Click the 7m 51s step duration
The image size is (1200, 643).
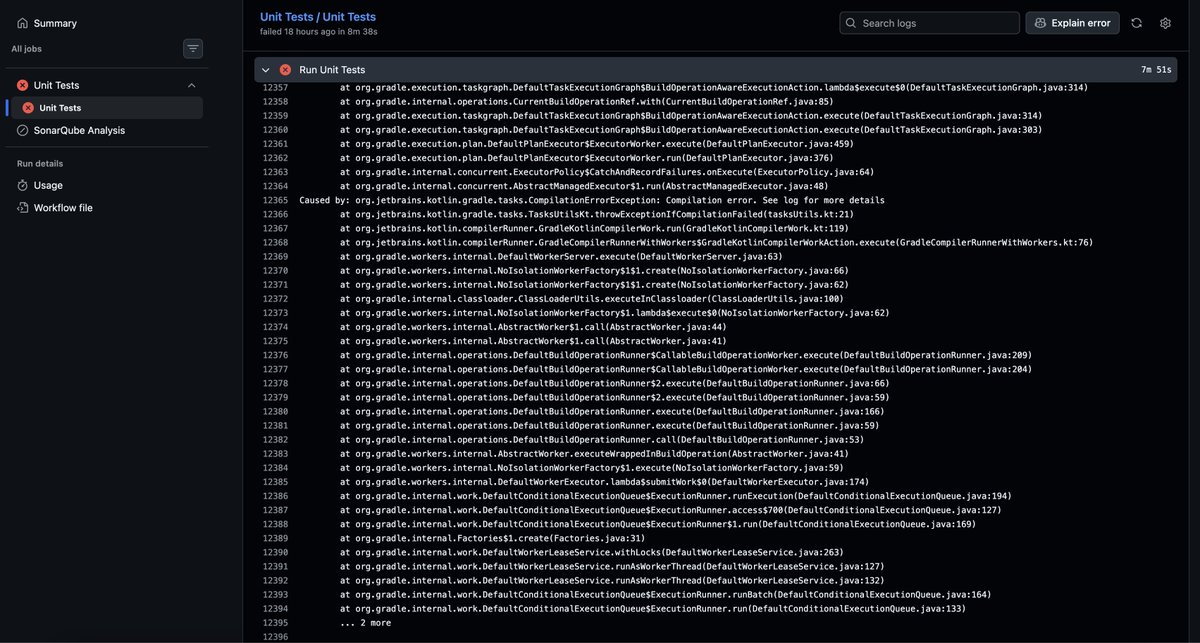click(1156, 70)
